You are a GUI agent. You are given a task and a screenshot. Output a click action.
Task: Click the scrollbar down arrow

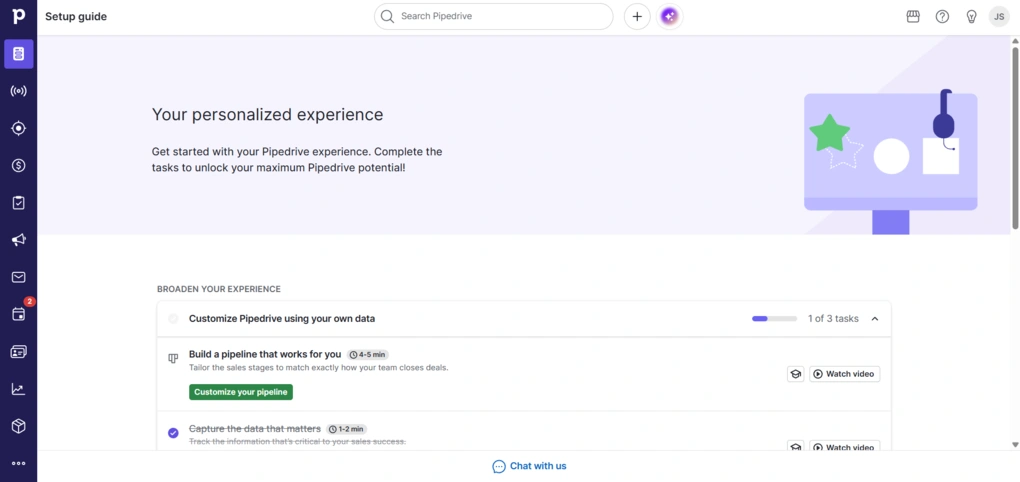(1015, 445)
